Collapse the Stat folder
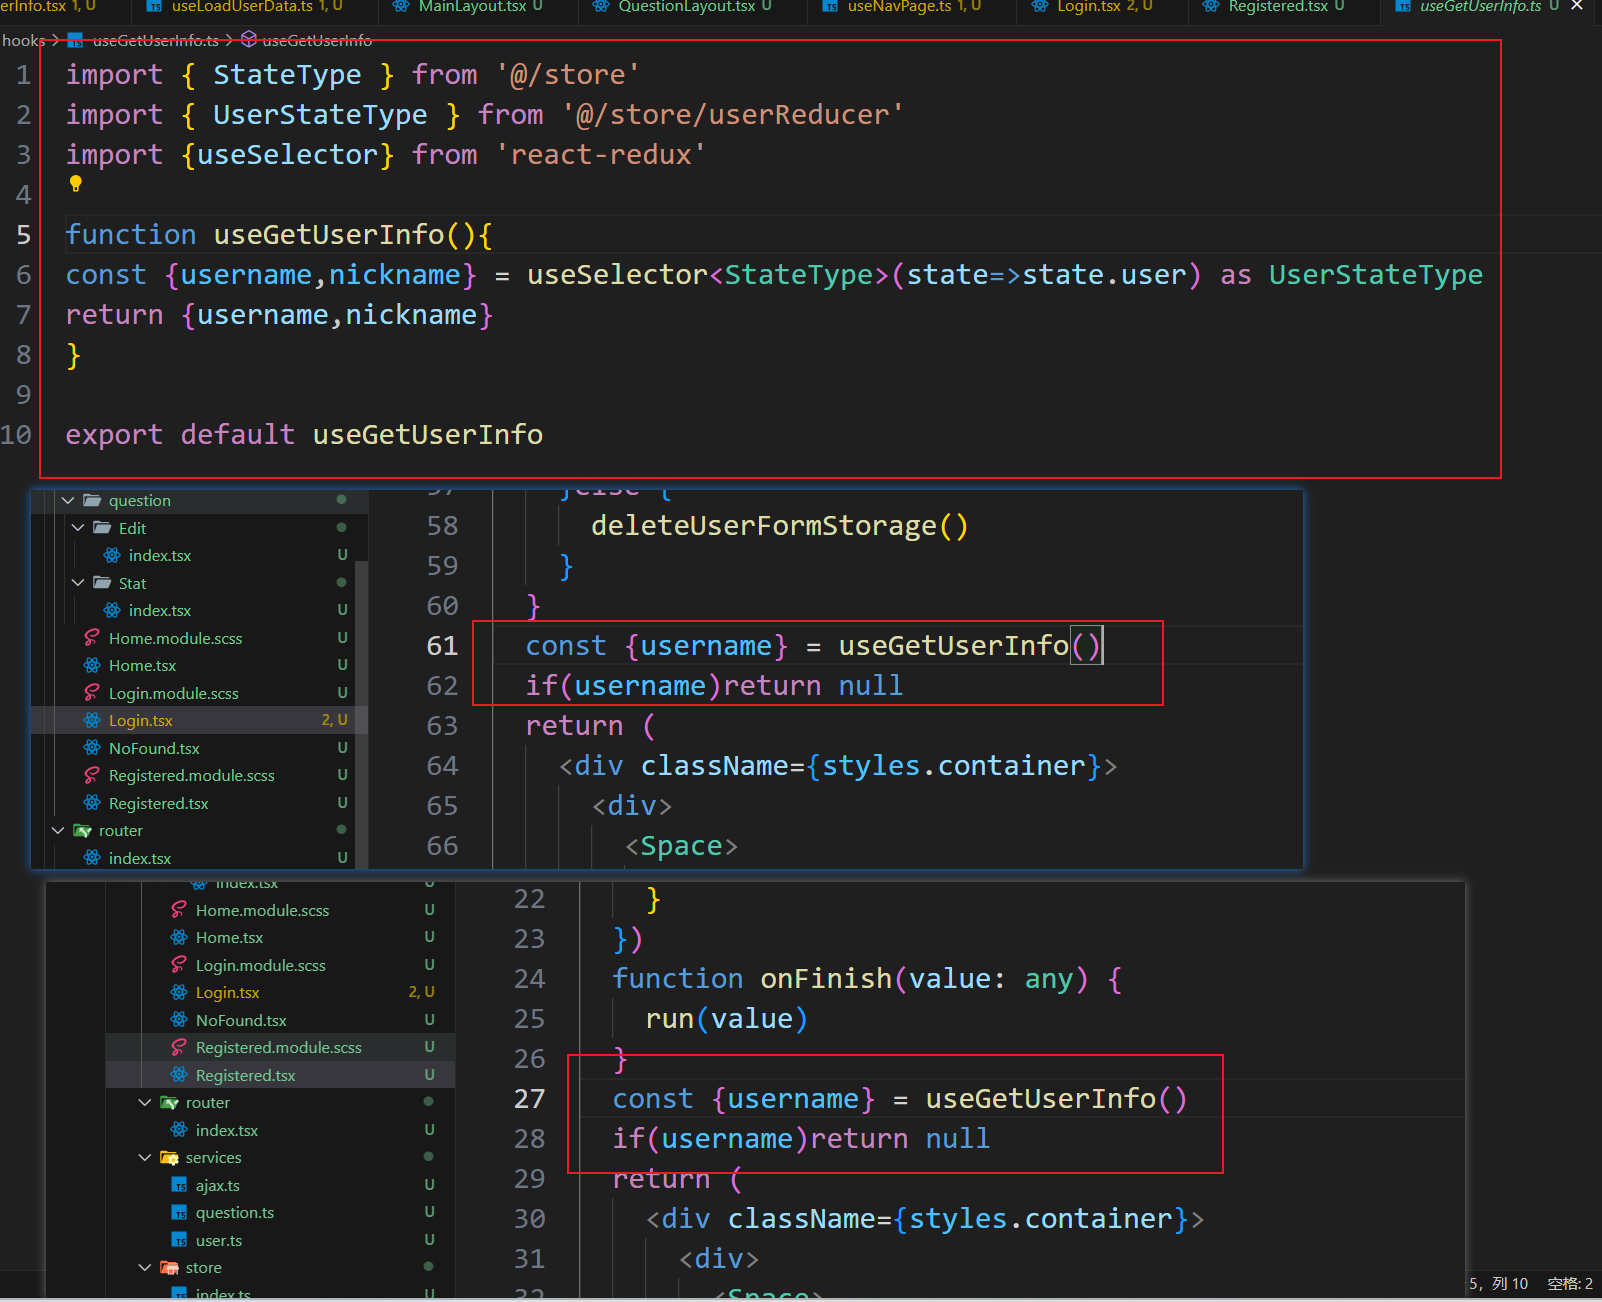Image resolution: width=1602 pixels, height=1302 pixels. pos(78,583)
